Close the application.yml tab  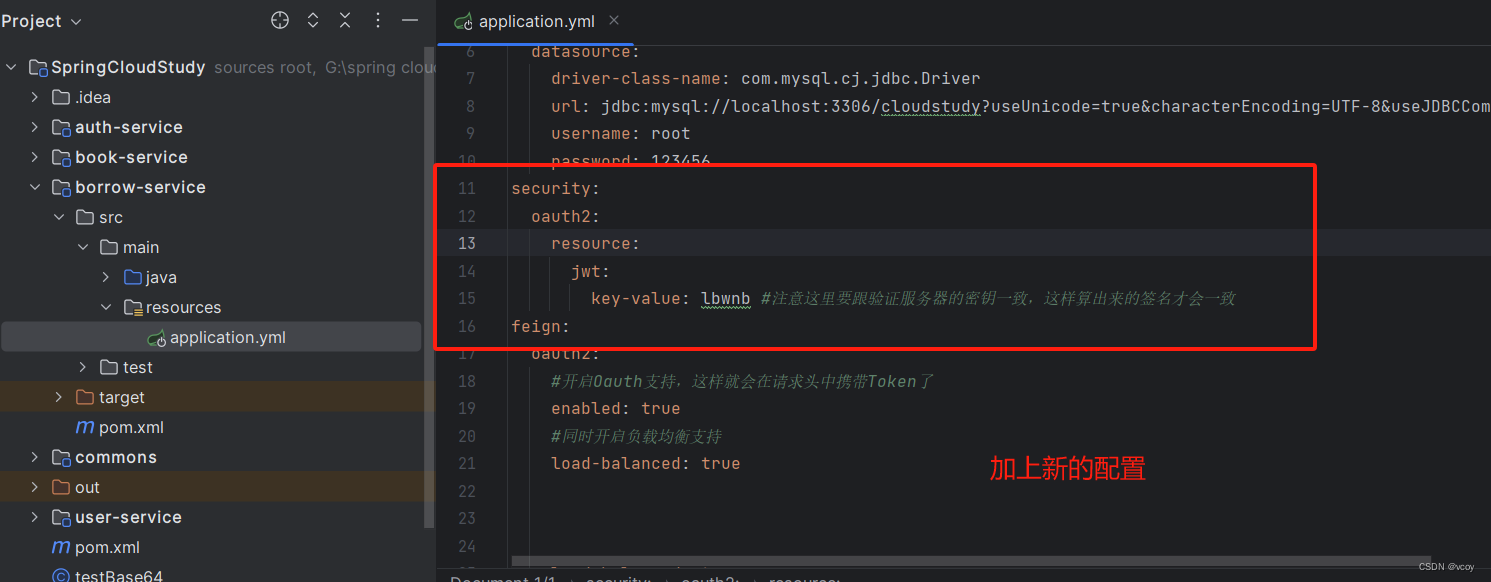614,21
